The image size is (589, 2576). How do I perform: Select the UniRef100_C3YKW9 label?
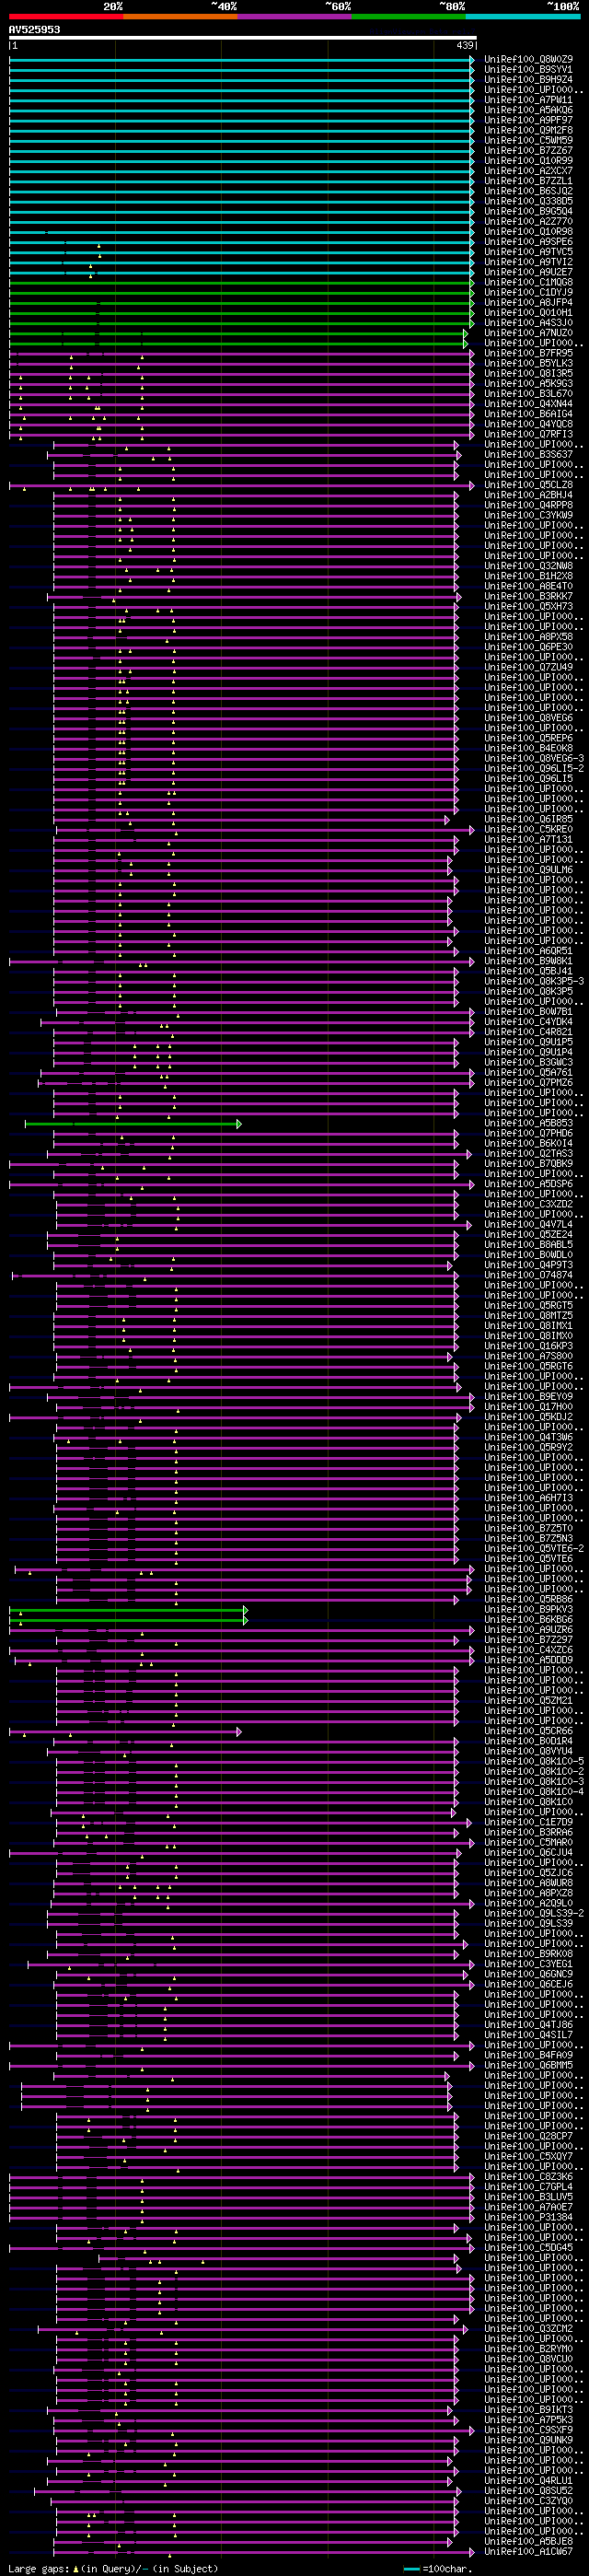click(529, 516)
